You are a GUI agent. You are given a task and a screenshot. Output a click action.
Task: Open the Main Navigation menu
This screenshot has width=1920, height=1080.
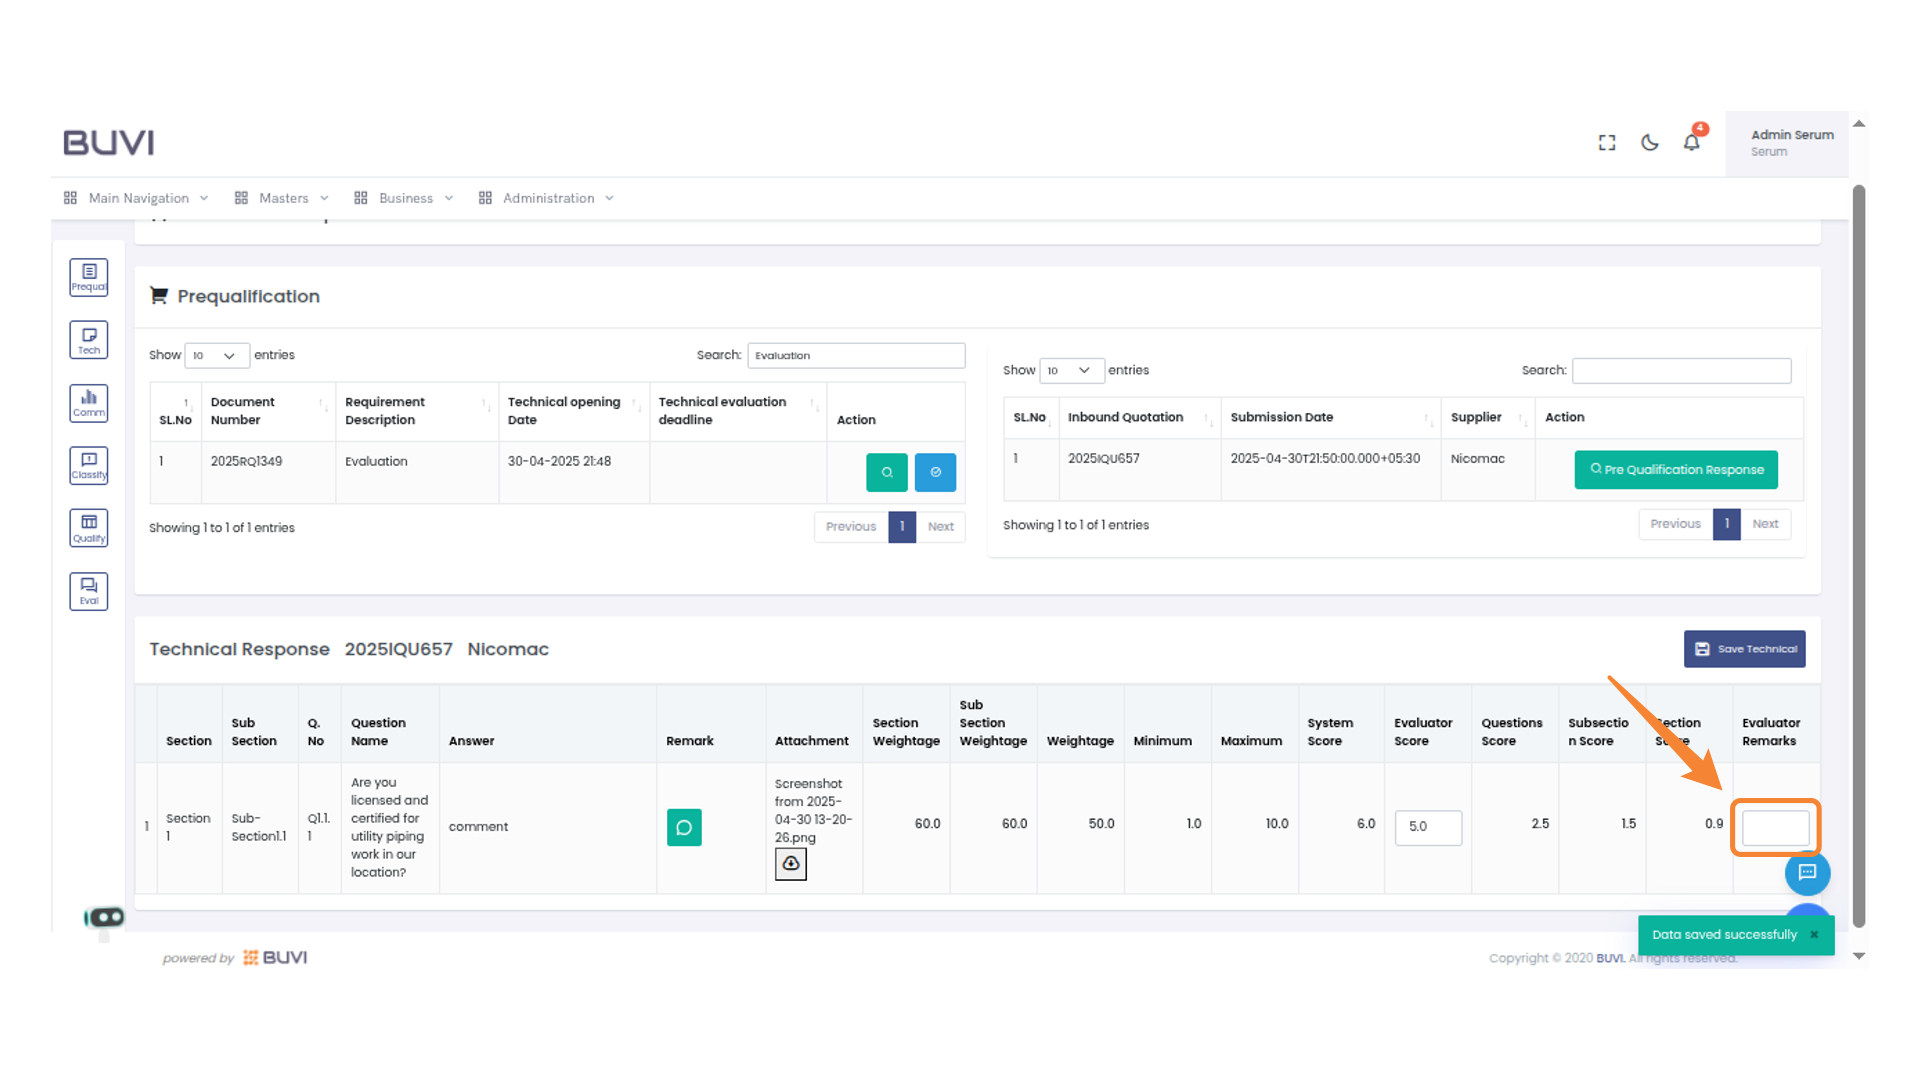pos(137,198)
